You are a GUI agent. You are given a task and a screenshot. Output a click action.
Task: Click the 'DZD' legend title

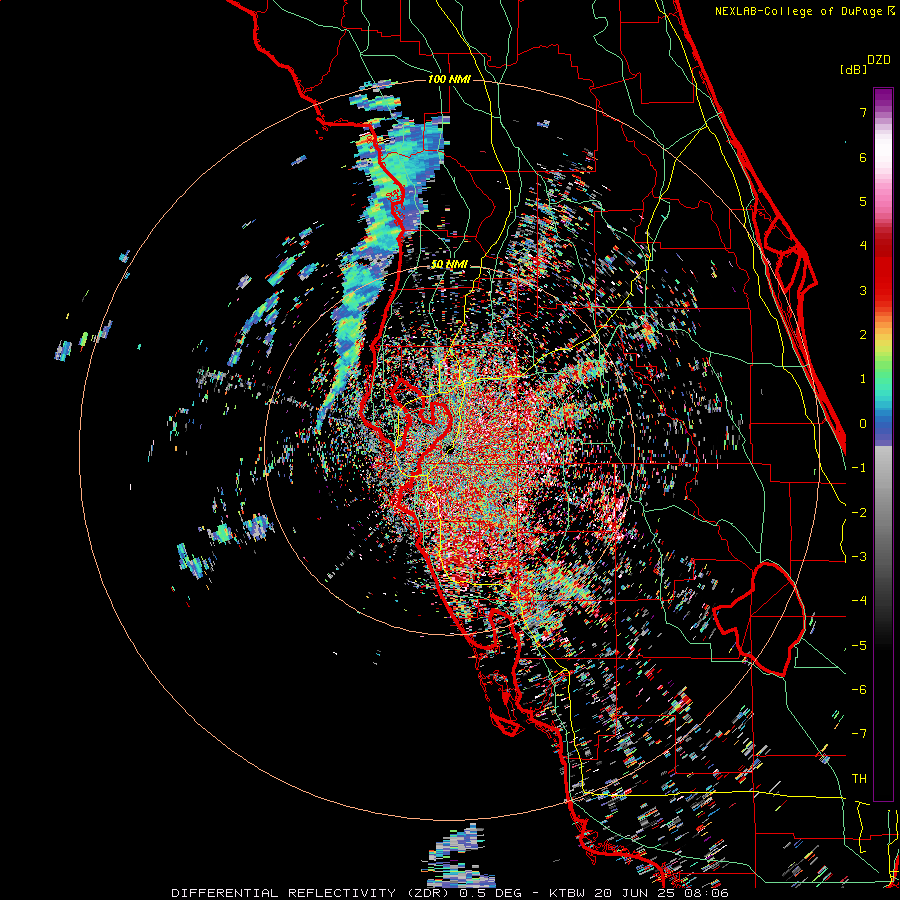click(879, 60)
